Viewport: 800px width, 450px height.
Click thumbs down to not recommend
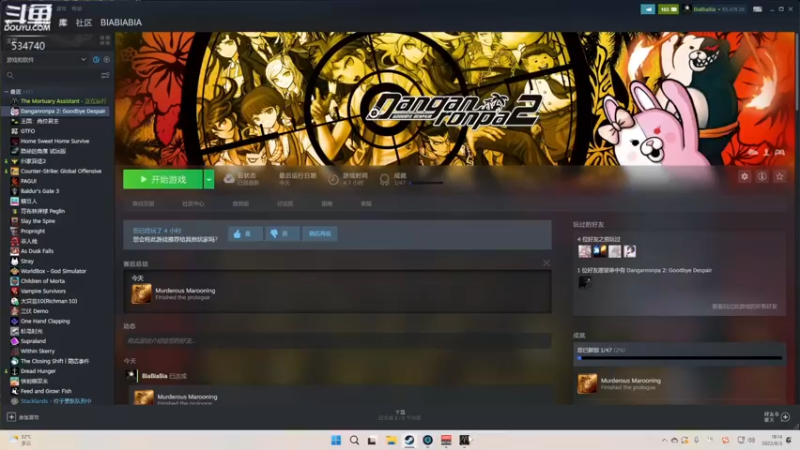282,234
